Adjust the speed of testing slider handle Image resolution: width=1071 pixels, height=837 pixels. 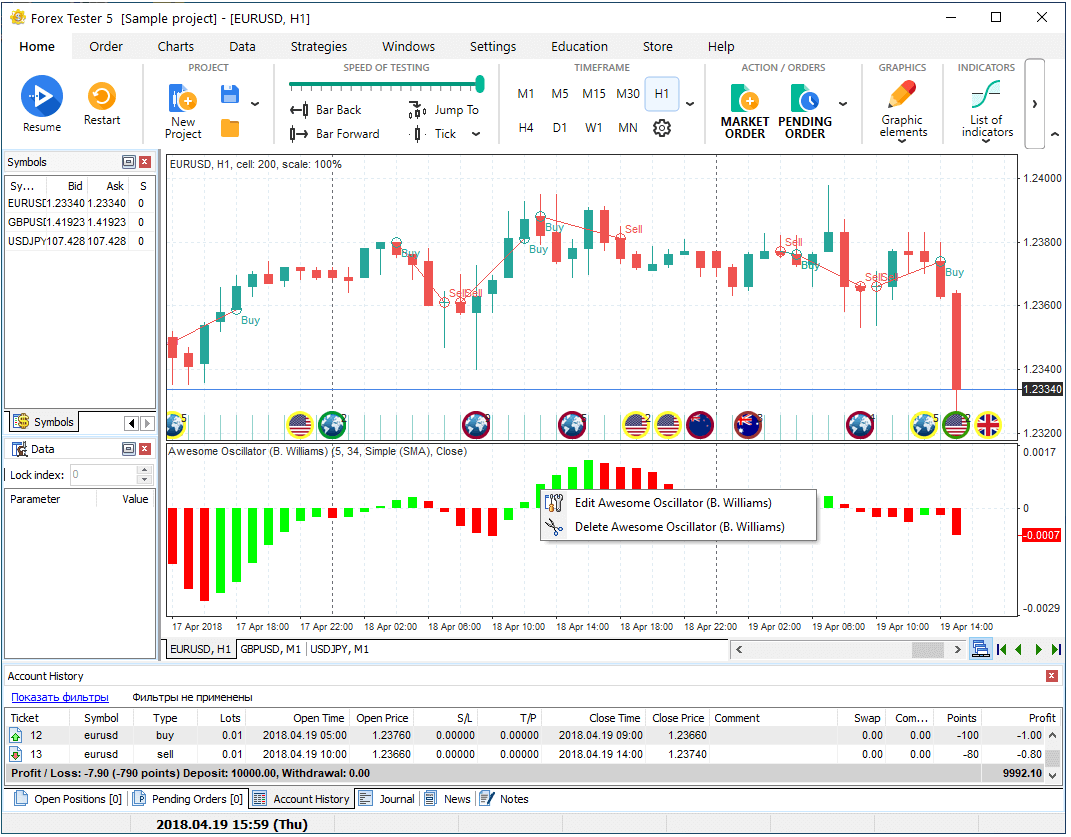[480, 84]
